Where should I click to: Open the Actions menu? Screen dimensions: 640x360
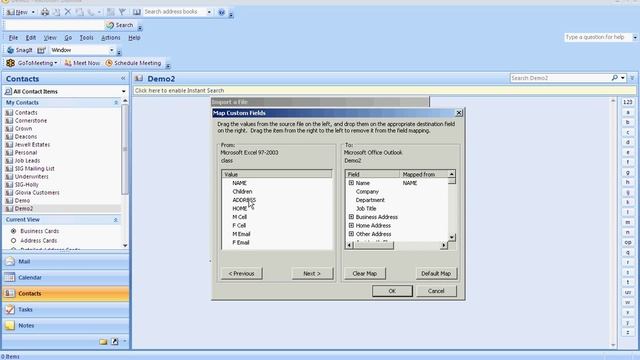[x=111, y=38]
